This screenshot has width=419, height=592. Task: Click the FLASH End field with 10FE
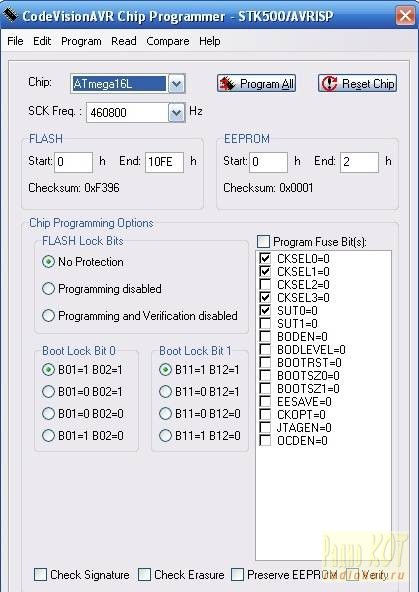pos(165,162)
